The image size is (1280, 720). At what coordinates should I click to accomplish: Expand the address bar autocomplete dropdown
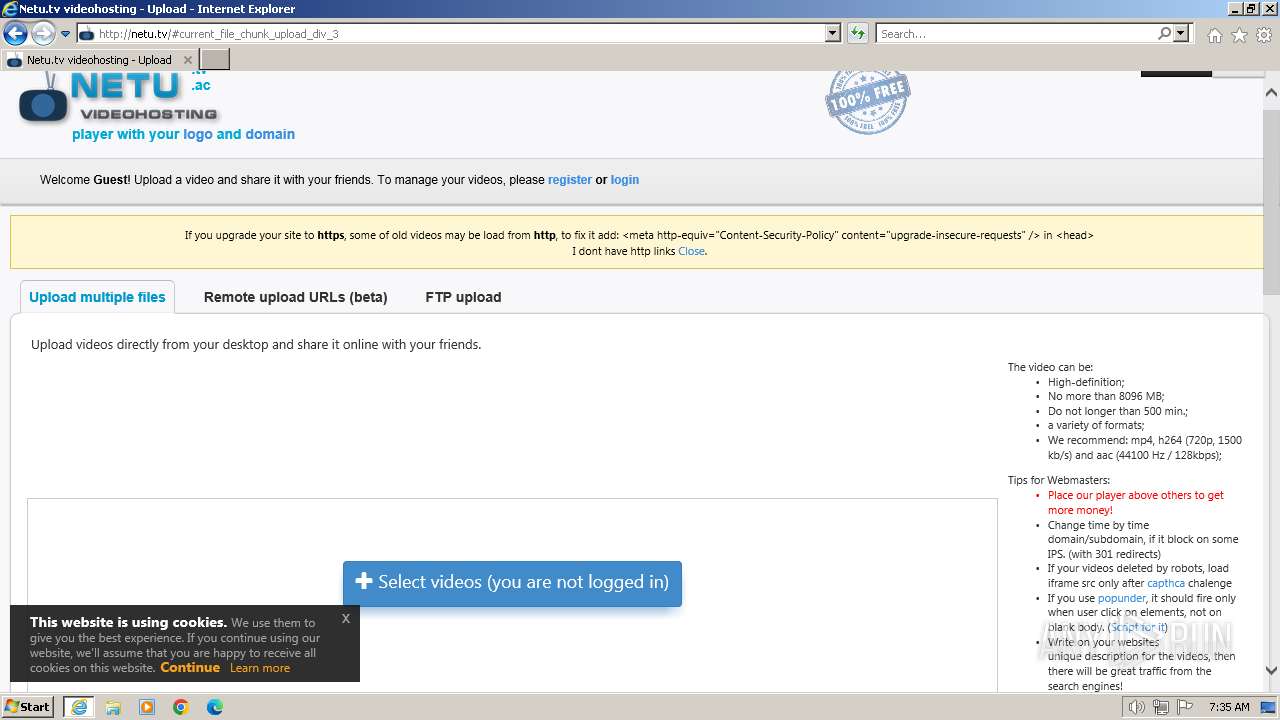click(833, 34)
